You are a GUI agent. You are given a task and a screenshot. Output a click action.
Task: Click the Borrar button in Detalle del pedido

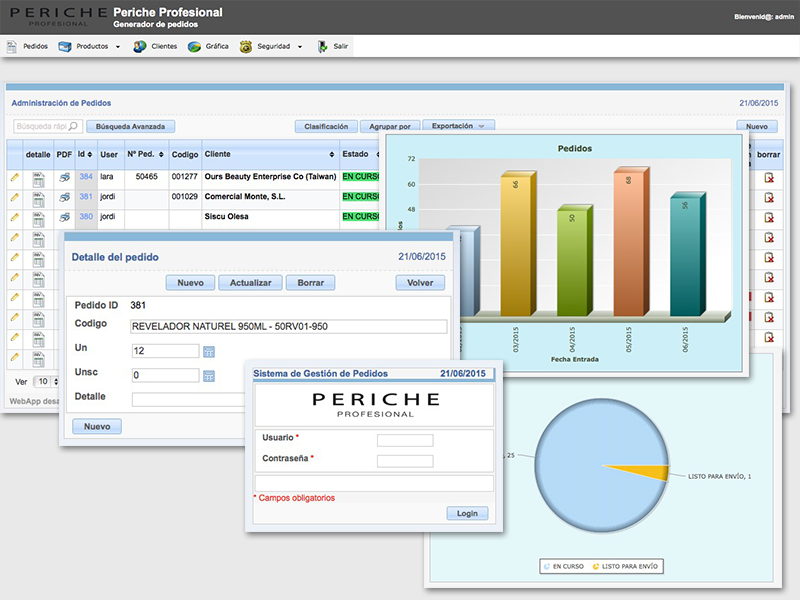tap(310, 283)
